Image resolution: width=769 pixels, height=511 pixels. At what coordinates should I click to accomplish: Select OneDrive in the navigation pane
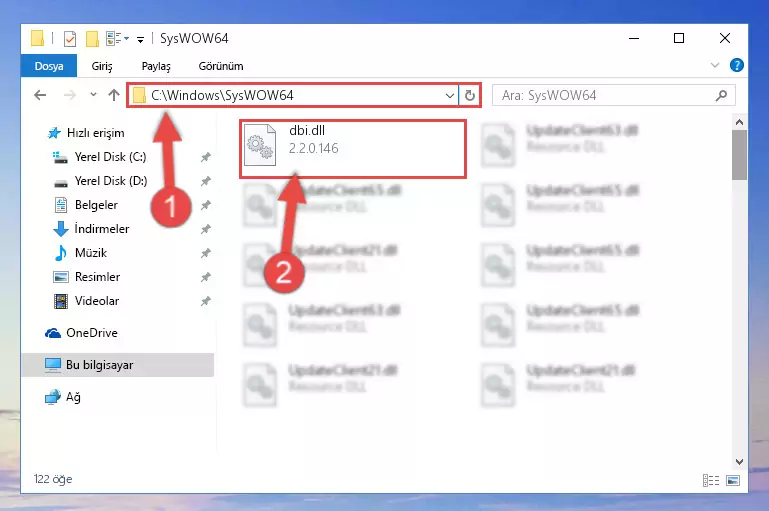81,333
